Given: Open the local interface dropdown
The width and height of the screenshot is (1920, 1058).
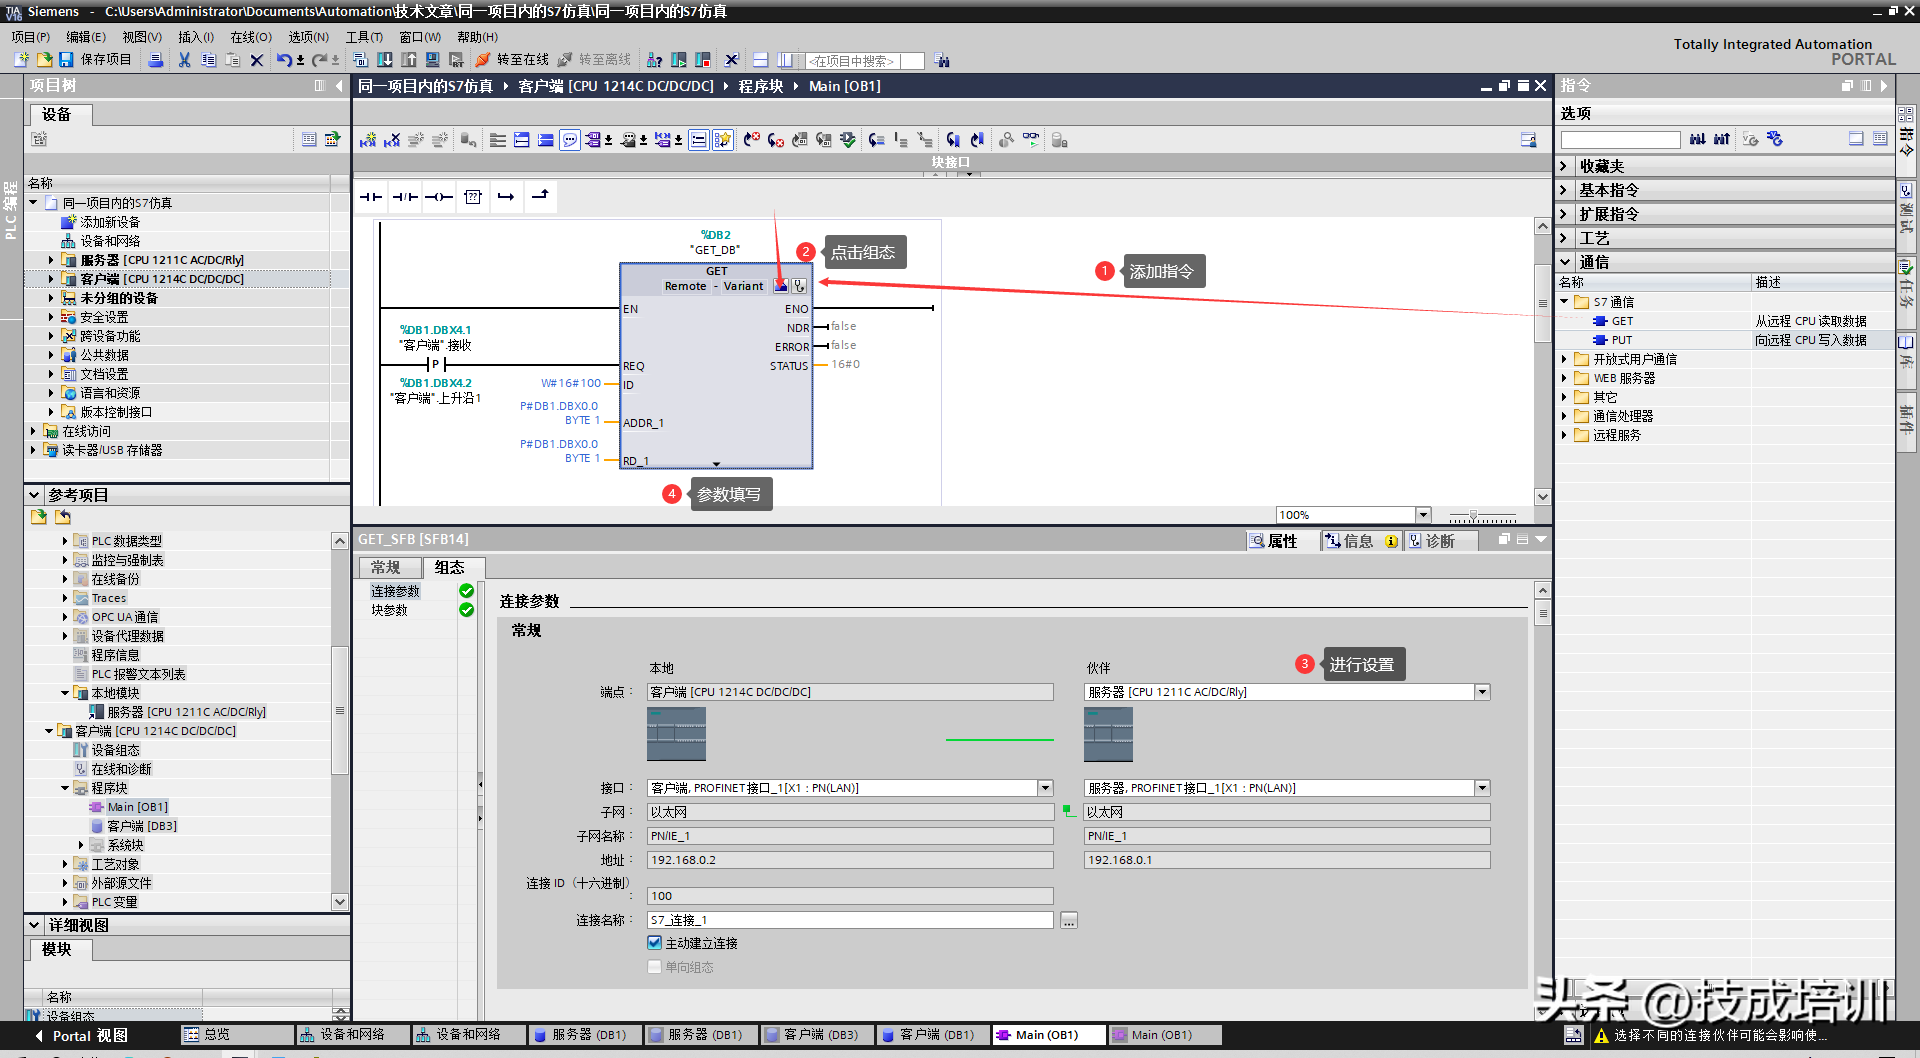Looking at the screenshot, I should [x=1045, y=788].
